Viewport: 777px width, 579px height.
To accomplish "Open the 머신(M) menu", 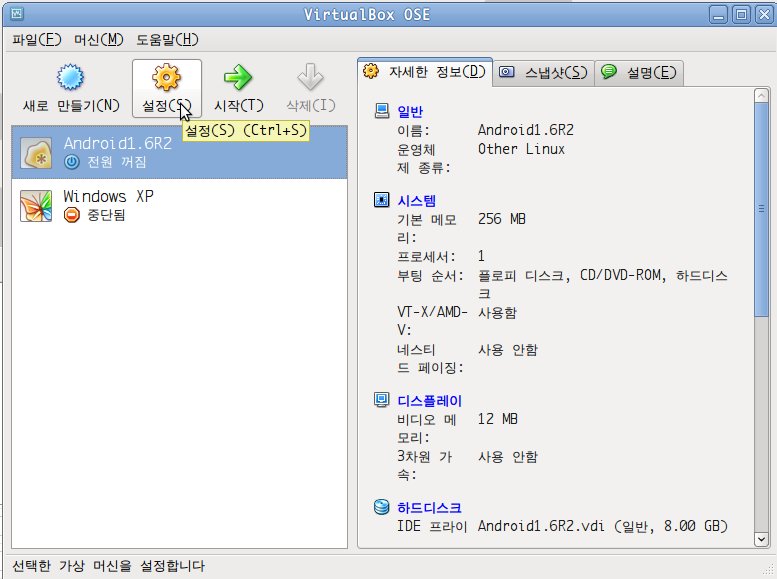I will pyautogui.click(x=99, y=40).
